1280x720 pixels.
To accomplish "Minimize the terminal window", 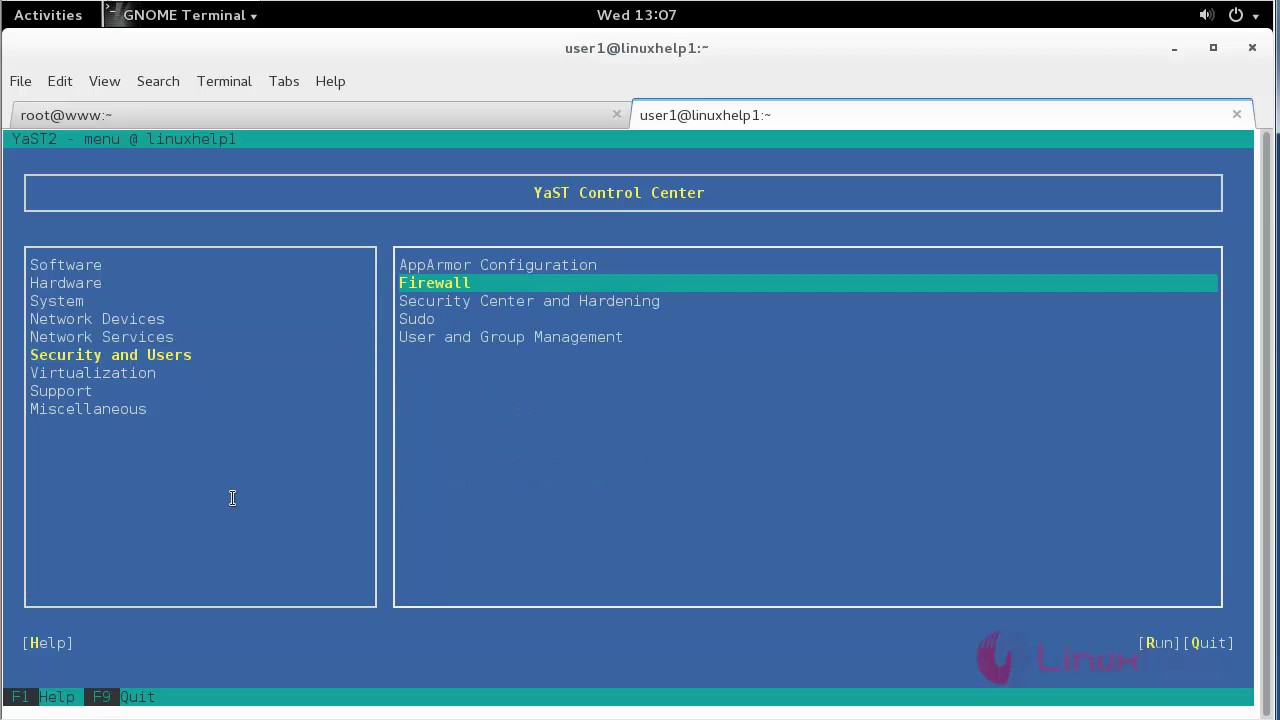I will (1175, 48).
